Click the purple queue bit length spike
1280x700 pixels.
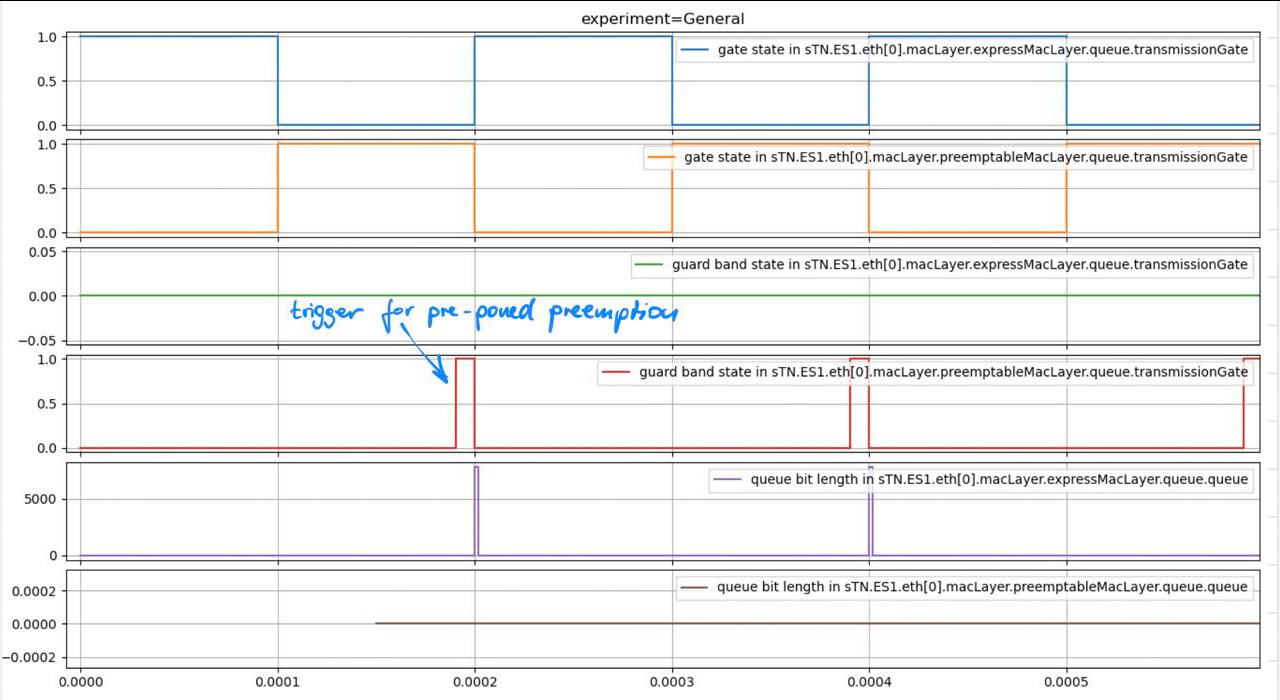(x=476, y=505)
